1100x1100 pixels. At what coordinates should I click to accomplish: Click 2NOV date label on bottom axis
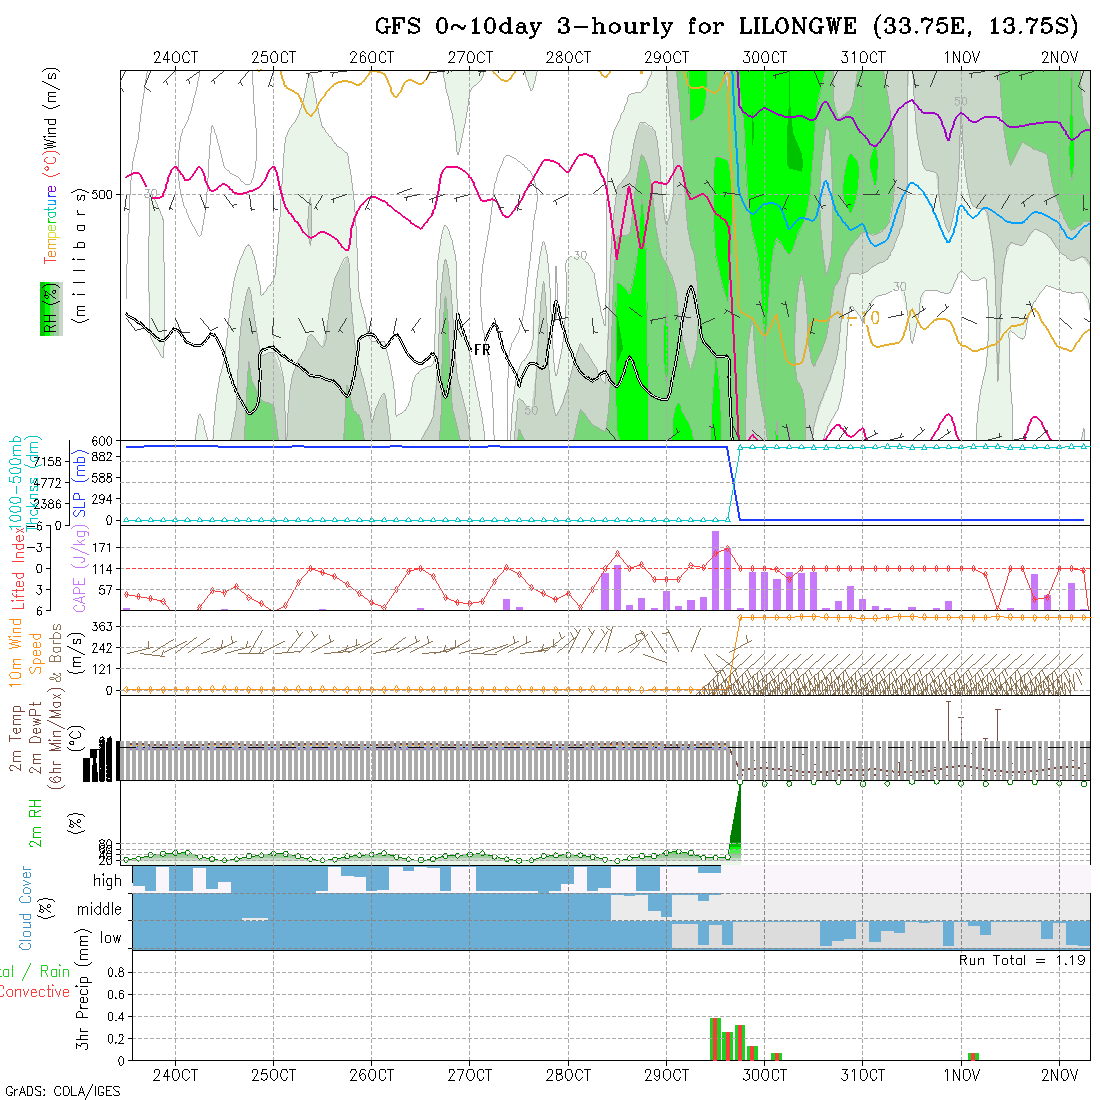1058,1076
